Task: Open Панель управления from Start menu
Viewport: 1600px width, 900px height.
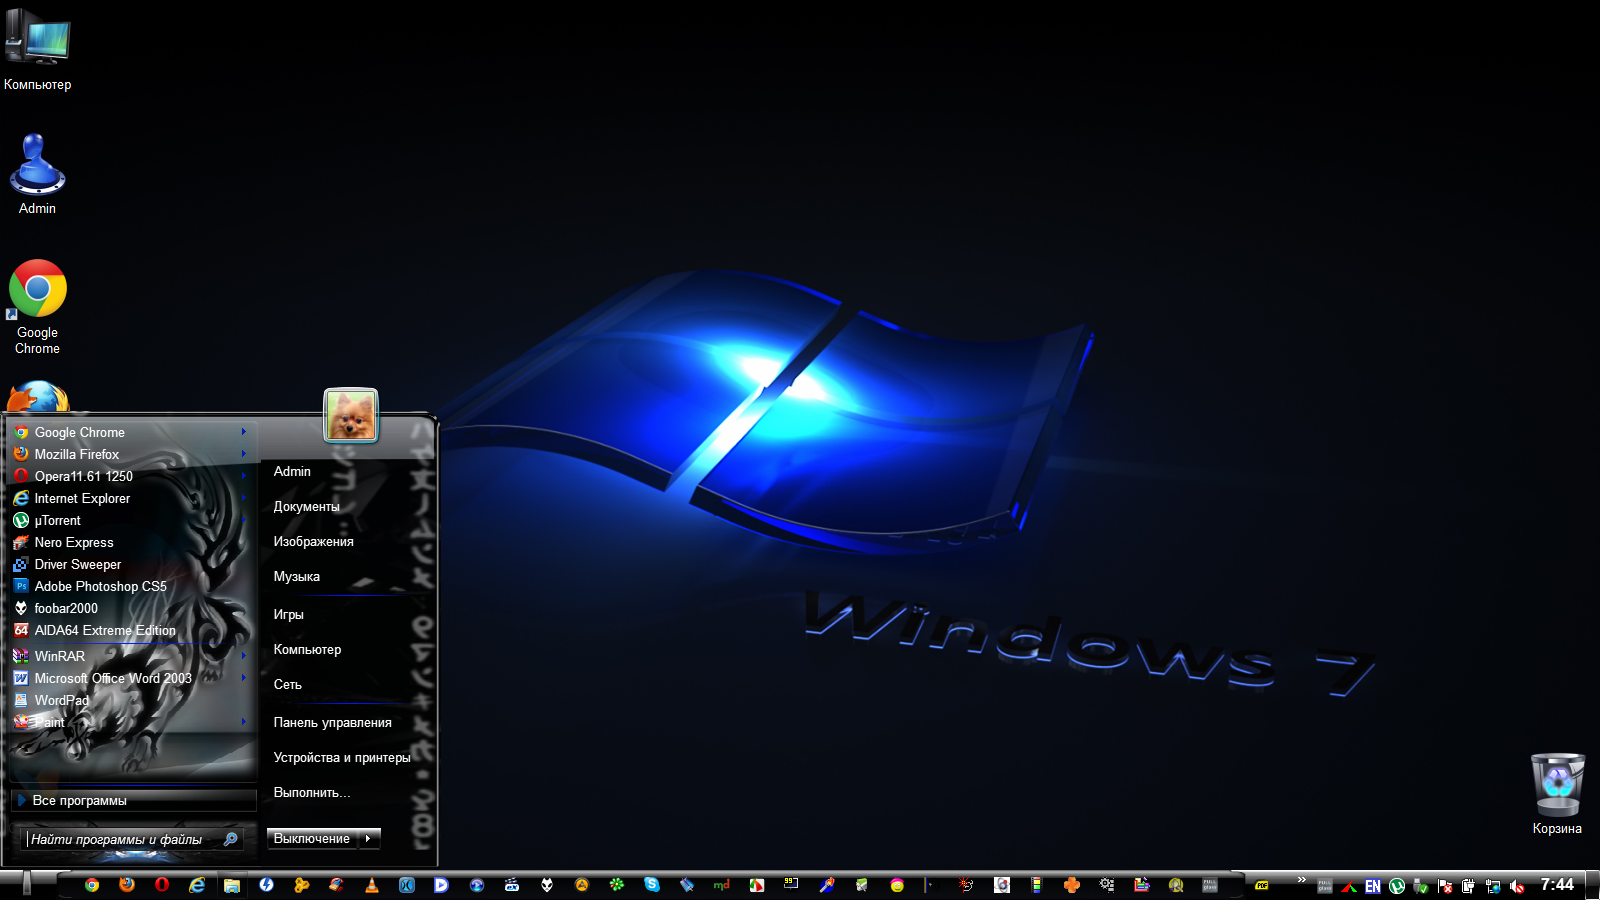Action: click(332, 722)
